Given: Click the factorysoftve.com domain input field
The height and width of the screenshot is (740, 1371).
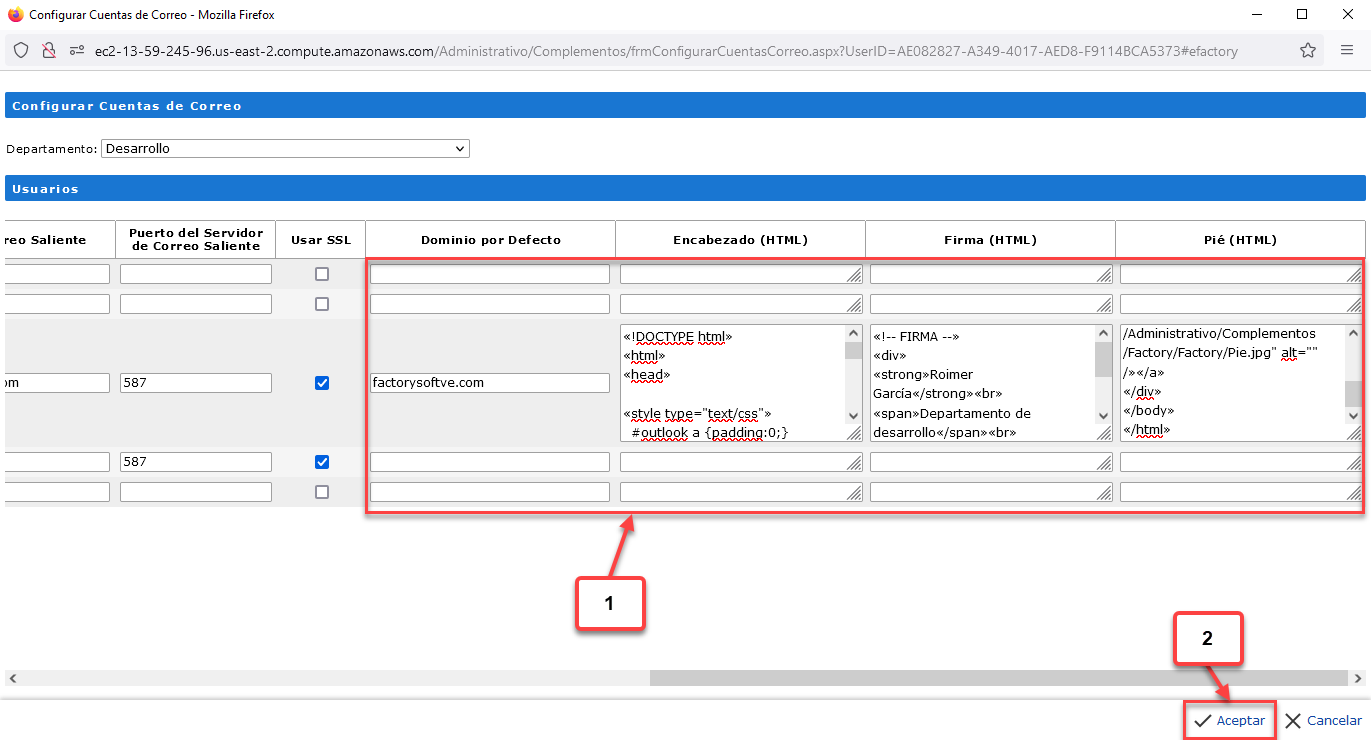Looking at the screenshot, I should 490,383.
